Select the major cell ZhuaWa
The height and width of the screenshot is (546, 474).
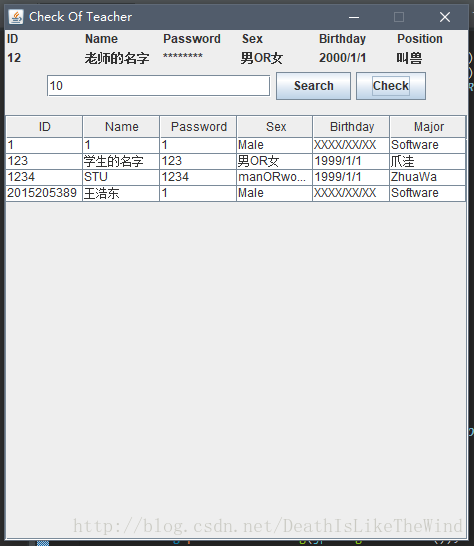coord(428,177)
